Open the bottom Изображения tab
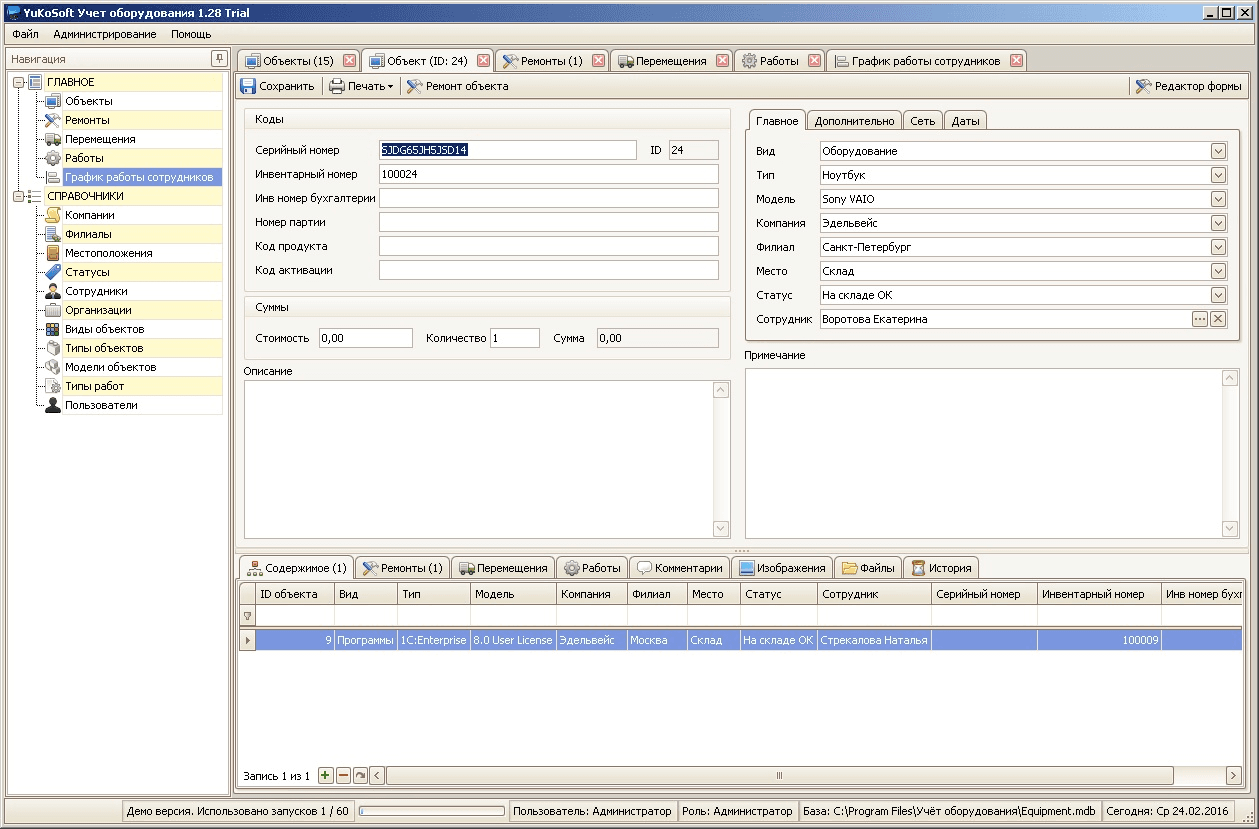Image resolution: width=1259 pixels, height=829 pixels. (782, 568)
